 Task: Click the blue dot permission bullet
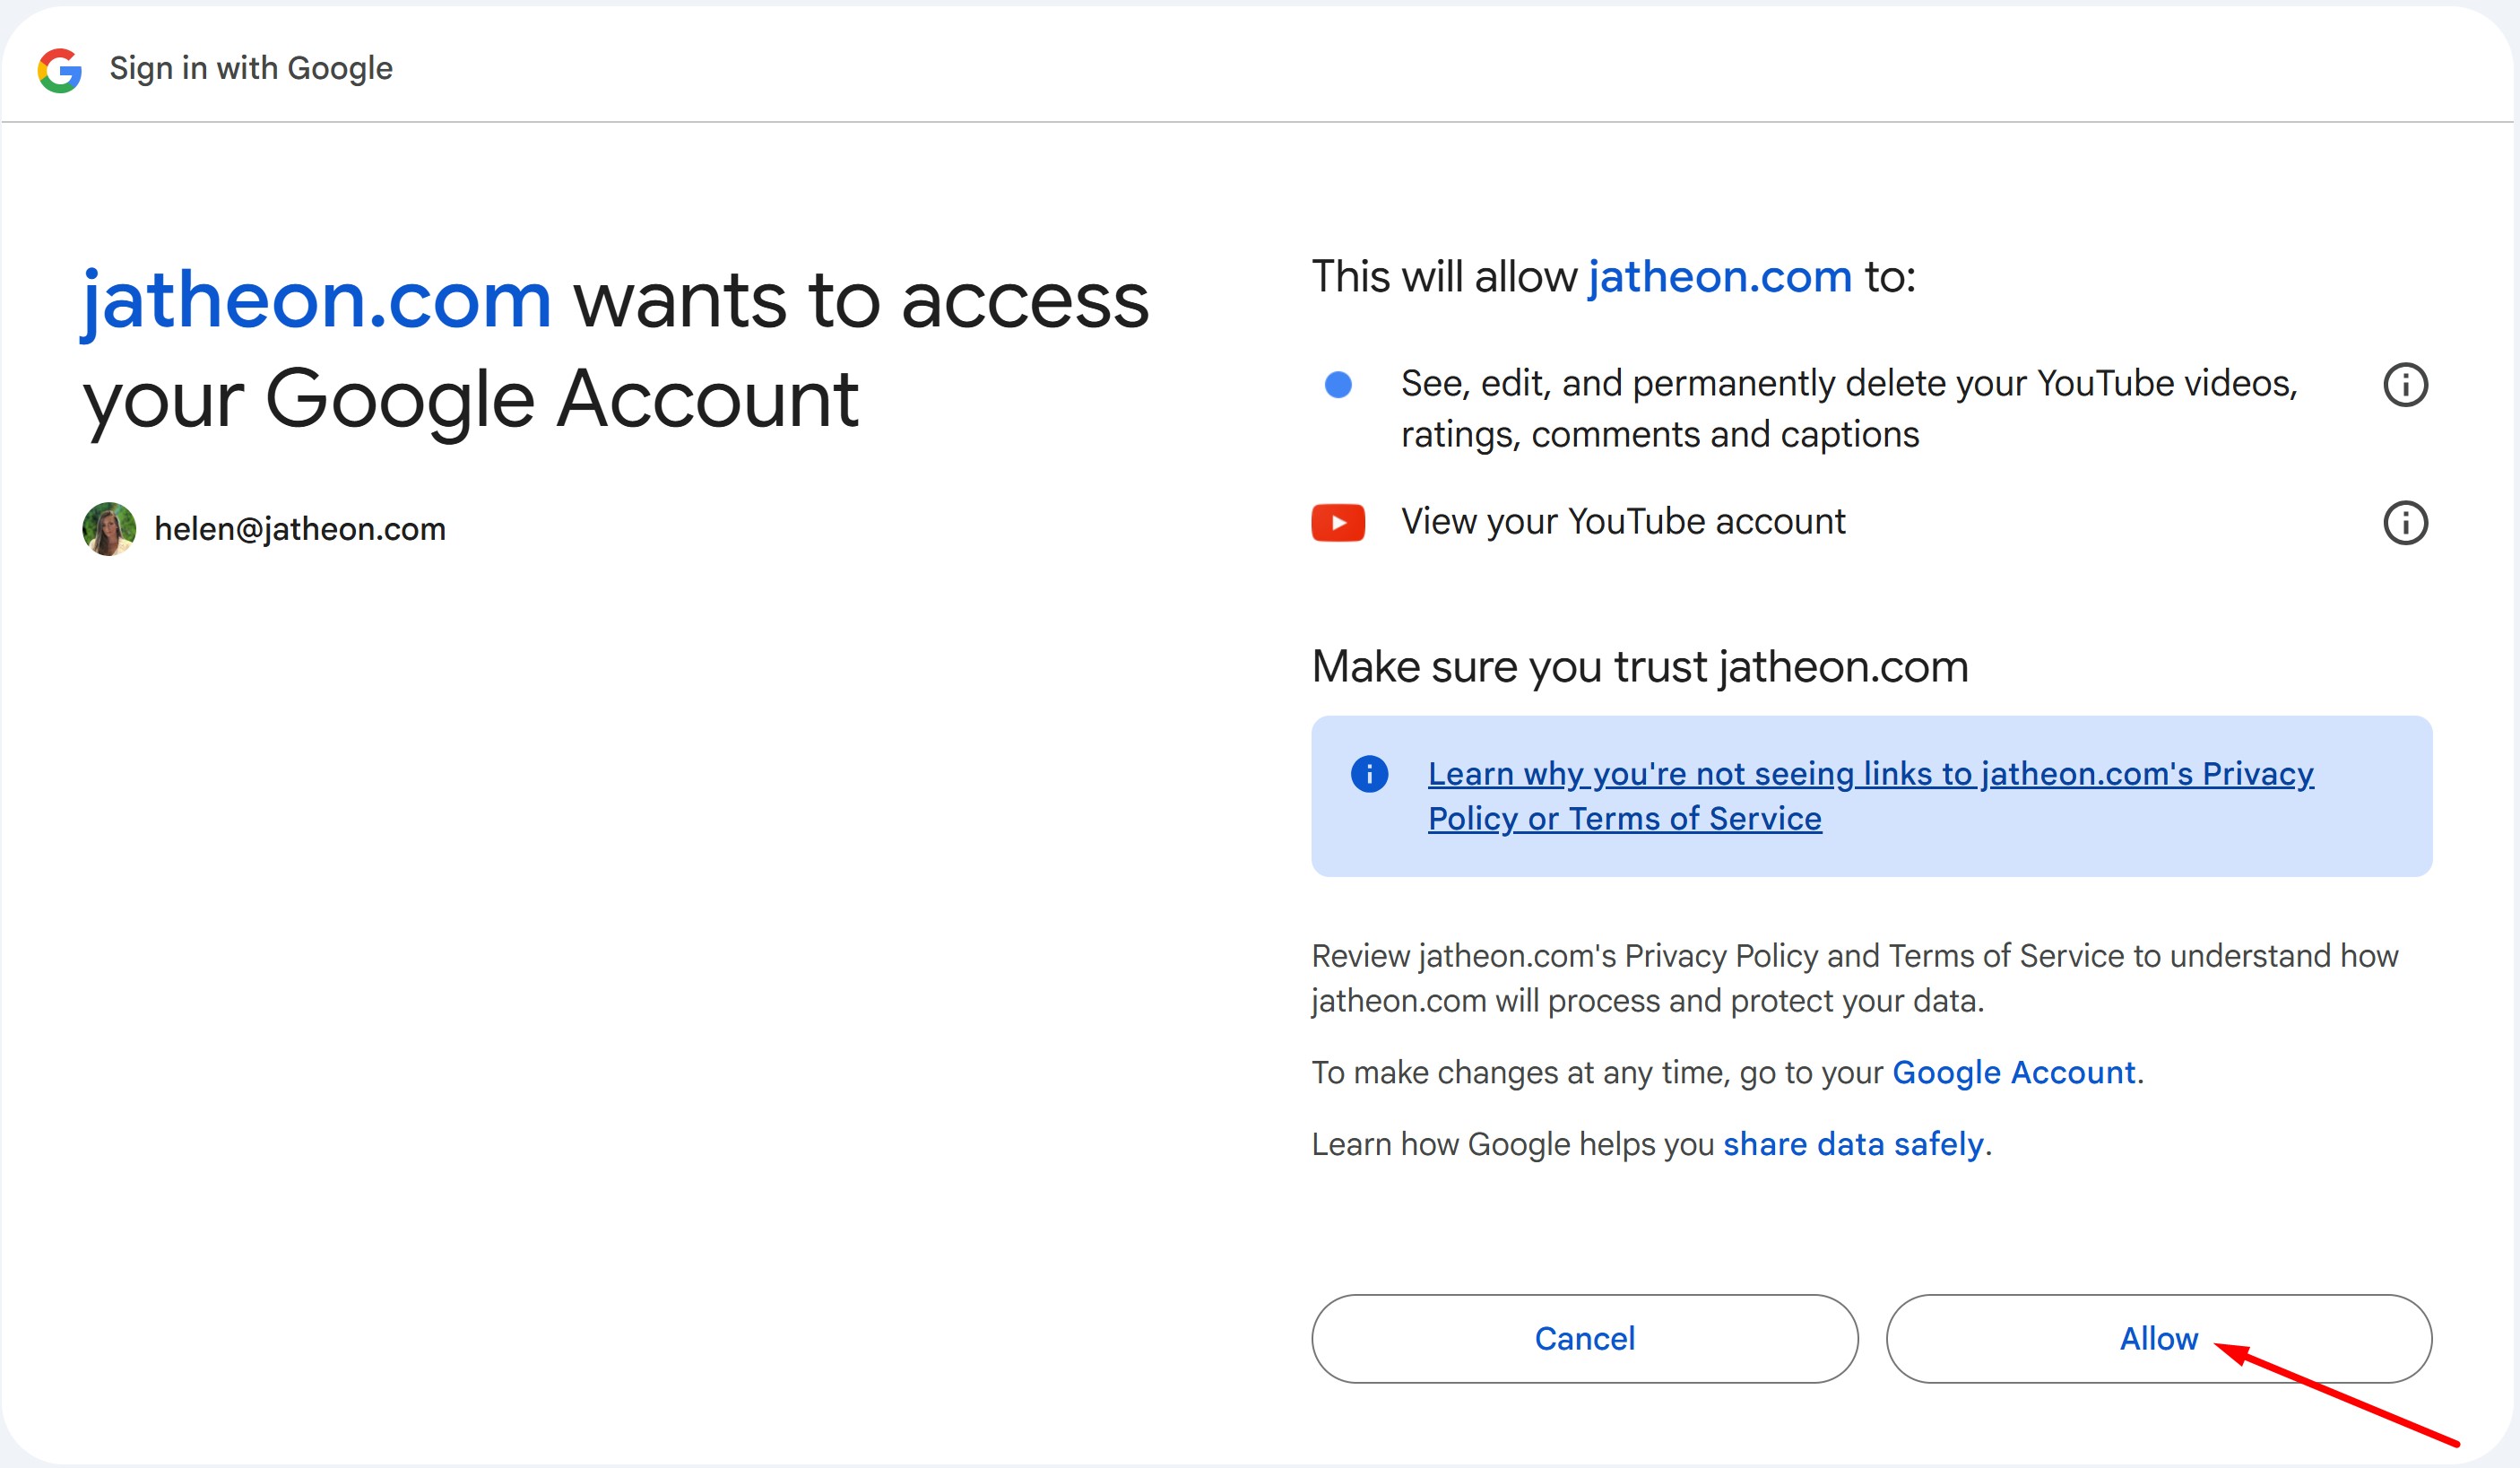coord(1338,384)
